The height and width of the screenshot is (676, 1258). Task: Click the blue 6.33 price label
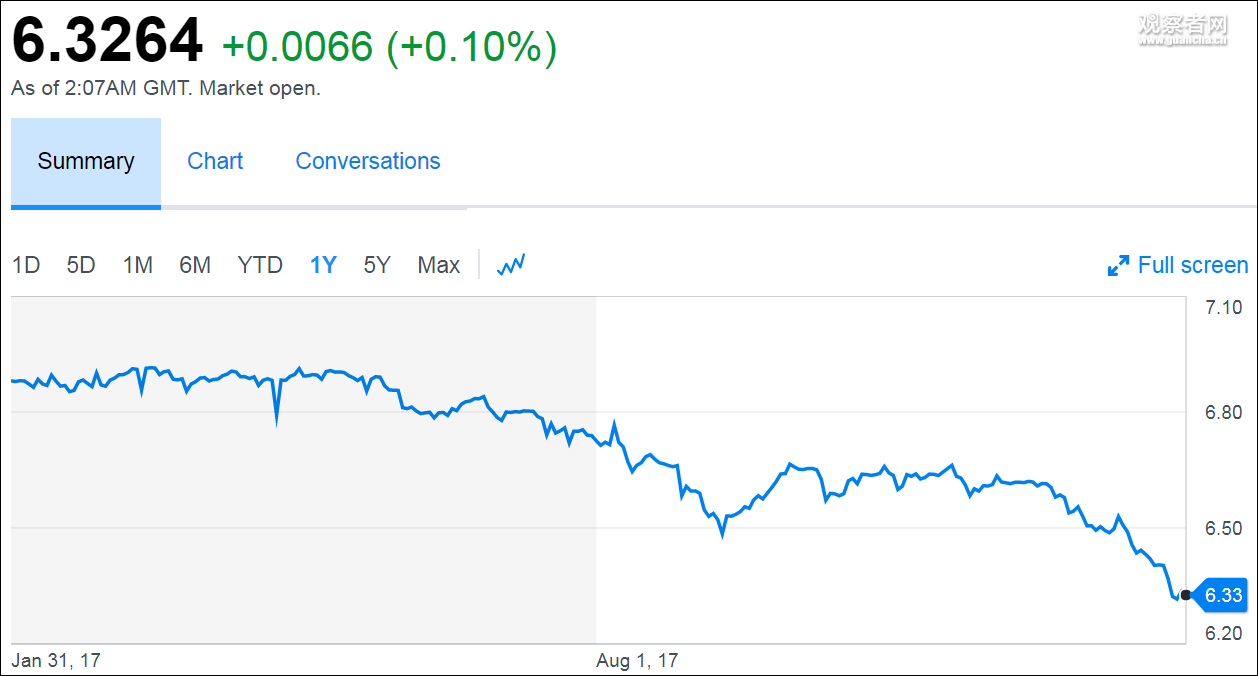1222,596
